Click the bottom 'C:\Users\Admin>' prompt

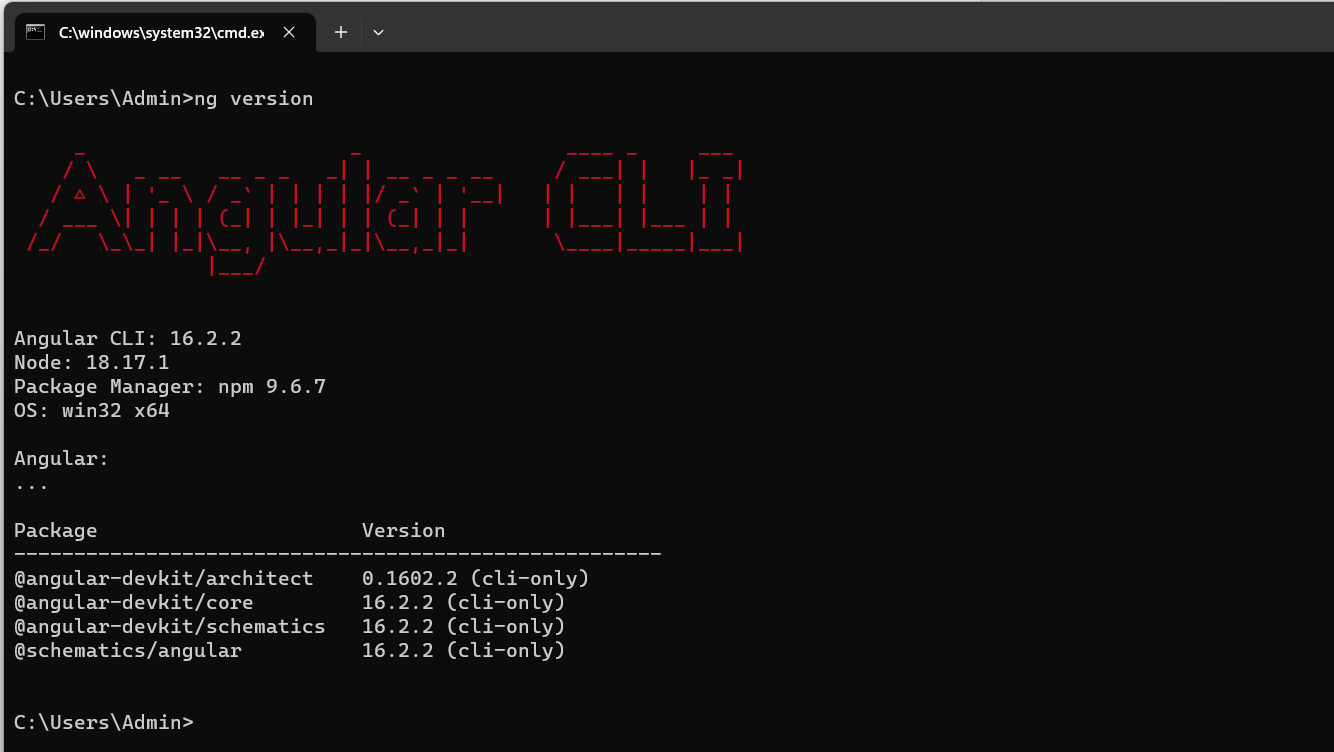(104, 723)
